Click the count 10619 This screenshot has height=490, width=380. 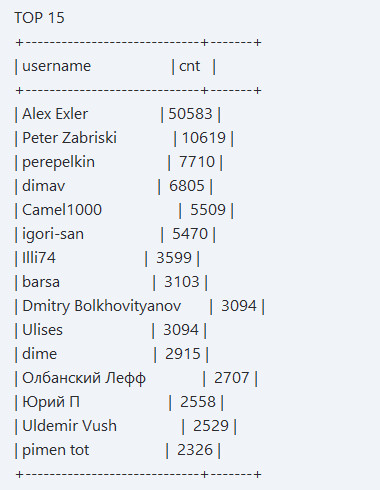[204, 138]
